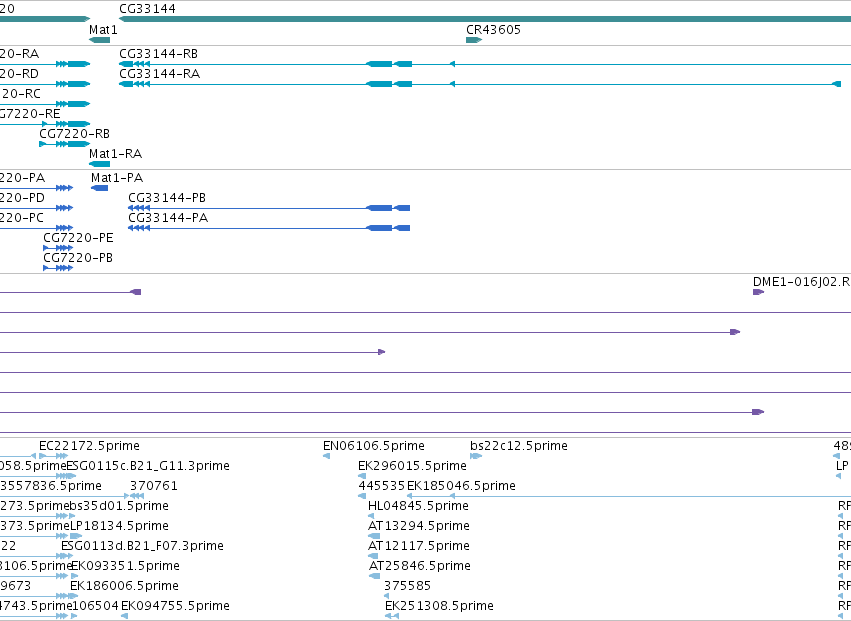Select the CG33144 gene span bar
Viewport: 851px width, 621px height.
pyautogui.click(x=485, y=19)
